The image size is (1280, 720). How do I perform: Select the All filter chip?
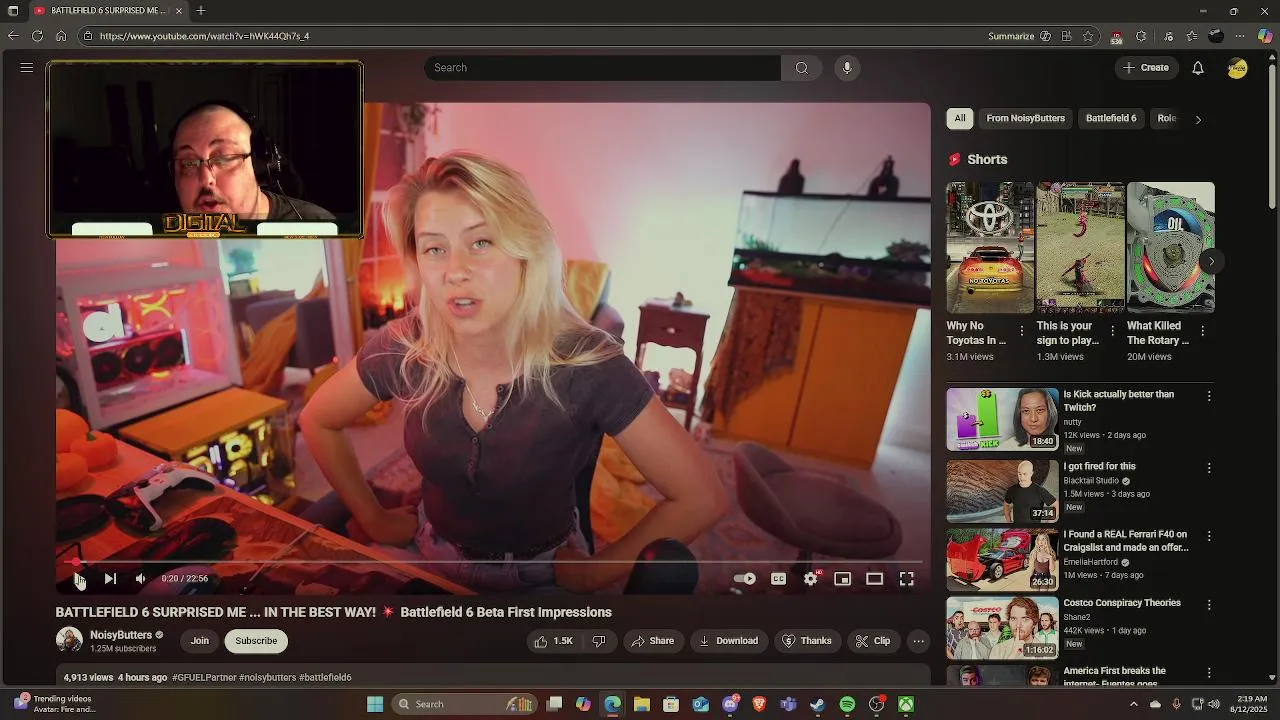(960, 118)
